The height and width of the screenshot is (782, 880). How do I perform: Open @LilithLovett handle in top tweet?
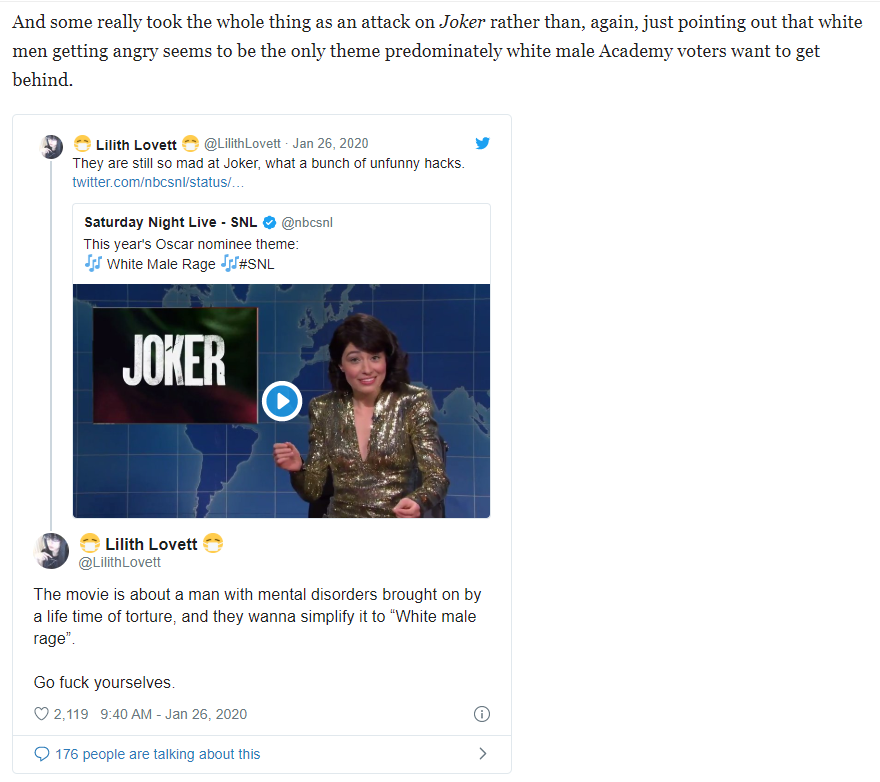[242, 143]
